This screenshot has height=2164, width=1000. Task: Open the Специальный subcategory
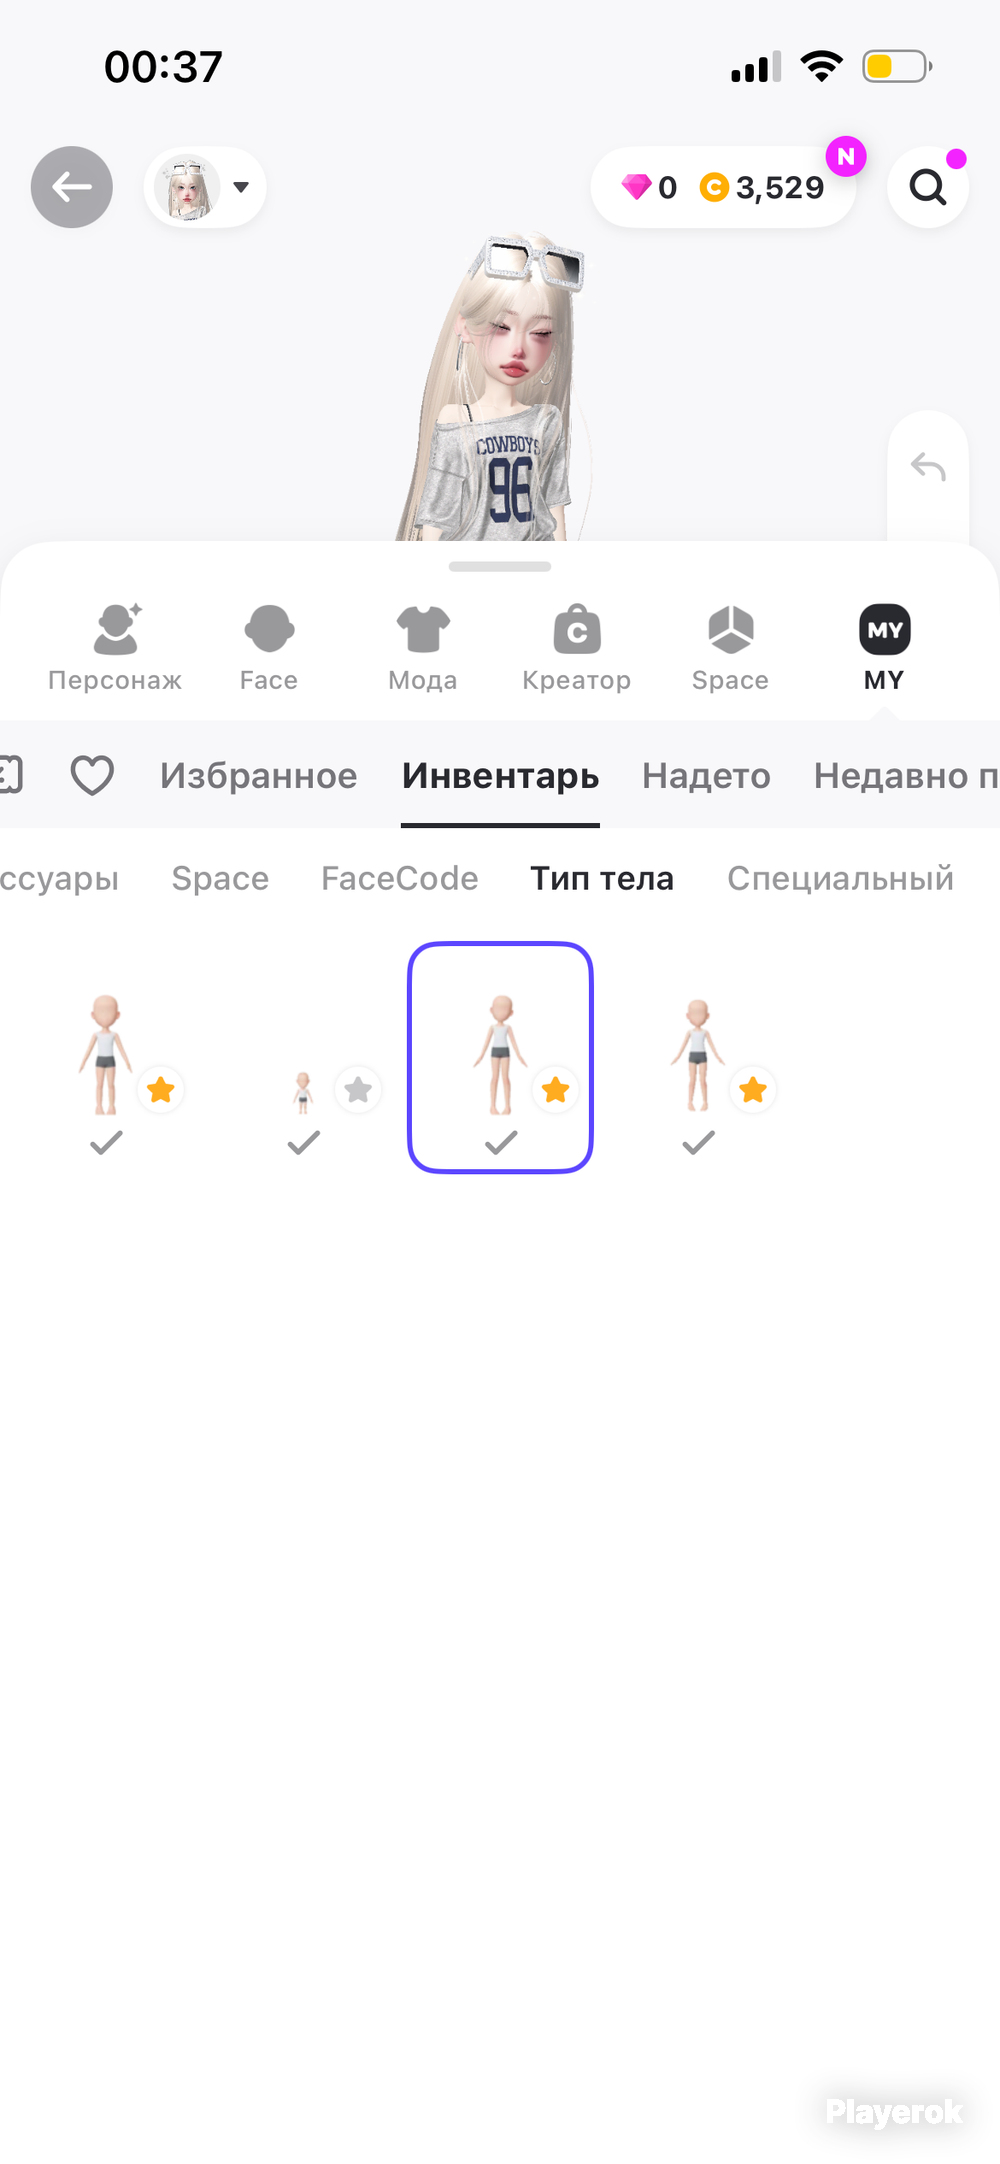[x=840, y=878]
